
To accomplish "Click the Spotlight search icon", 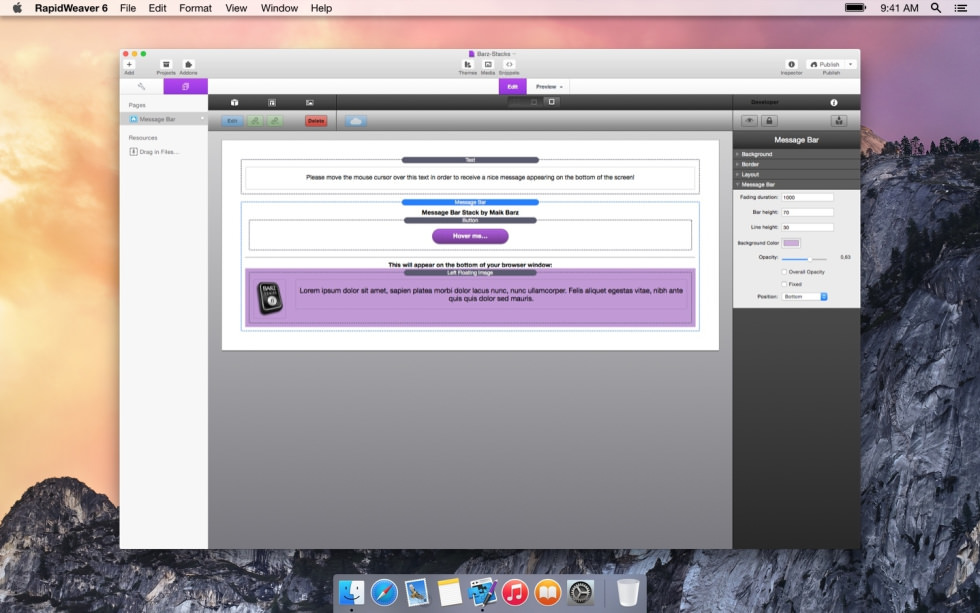I will click(936, 8).
